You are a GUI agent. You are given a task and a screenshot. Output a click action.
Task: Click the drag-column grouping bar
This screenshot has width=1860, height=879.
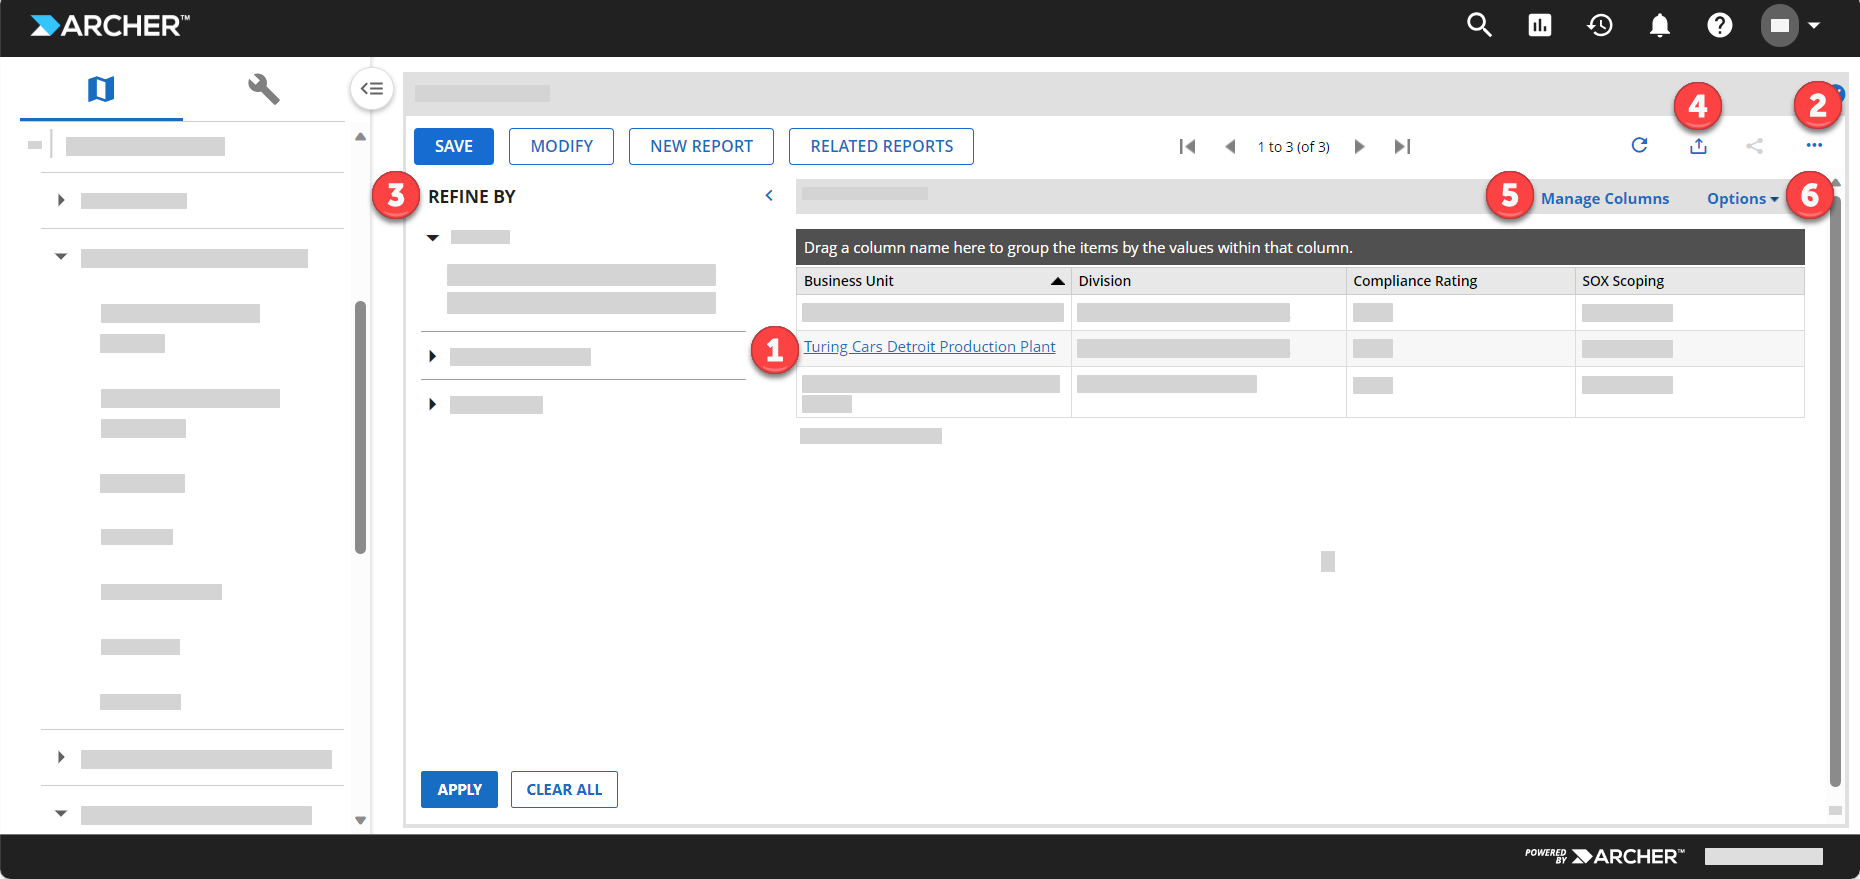pyautogui.click(x=1300, y=247)
